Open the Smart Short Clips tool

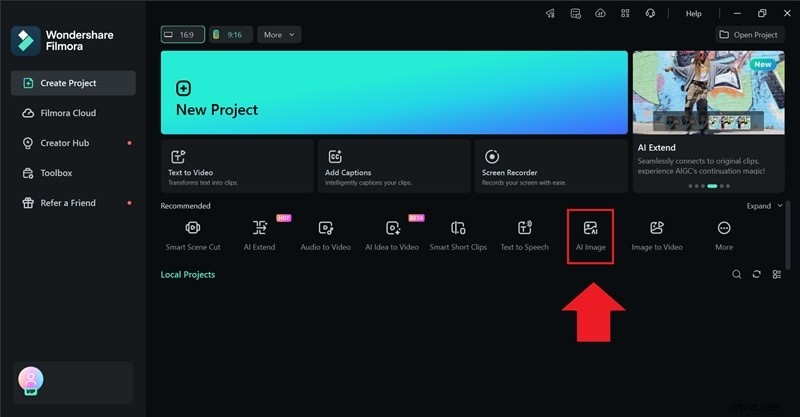(458, 234)
